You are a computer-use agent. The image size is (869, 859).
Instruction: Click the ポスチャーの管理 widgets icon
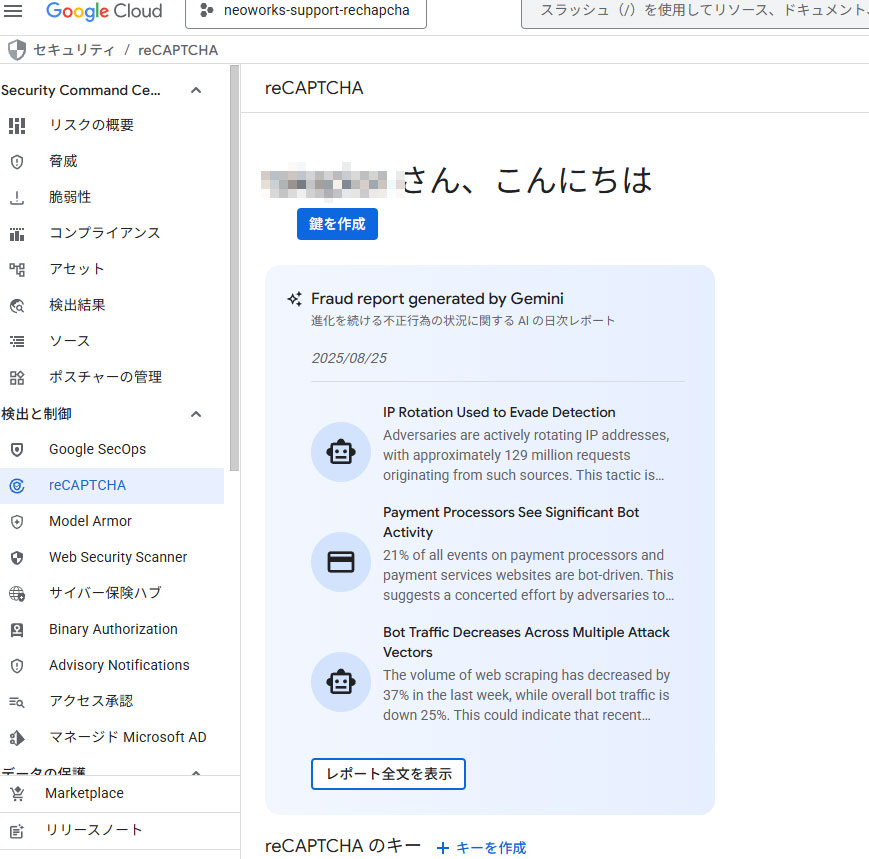tap(17, 378)
